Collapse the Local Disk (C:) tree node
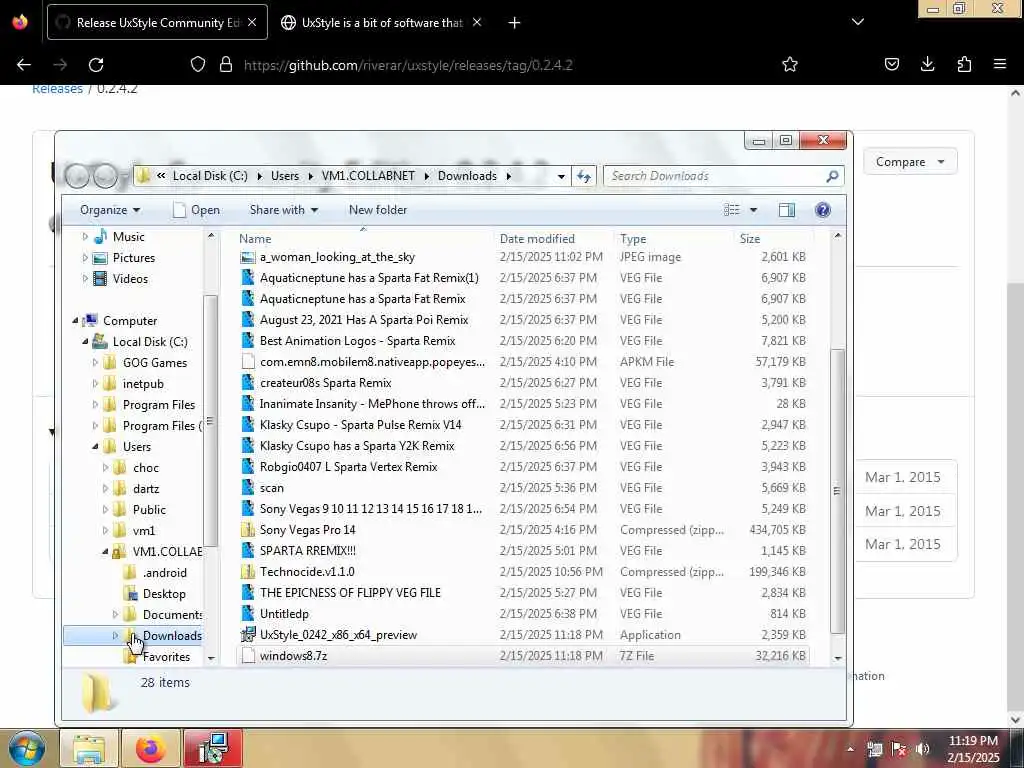 pos(85,342)
